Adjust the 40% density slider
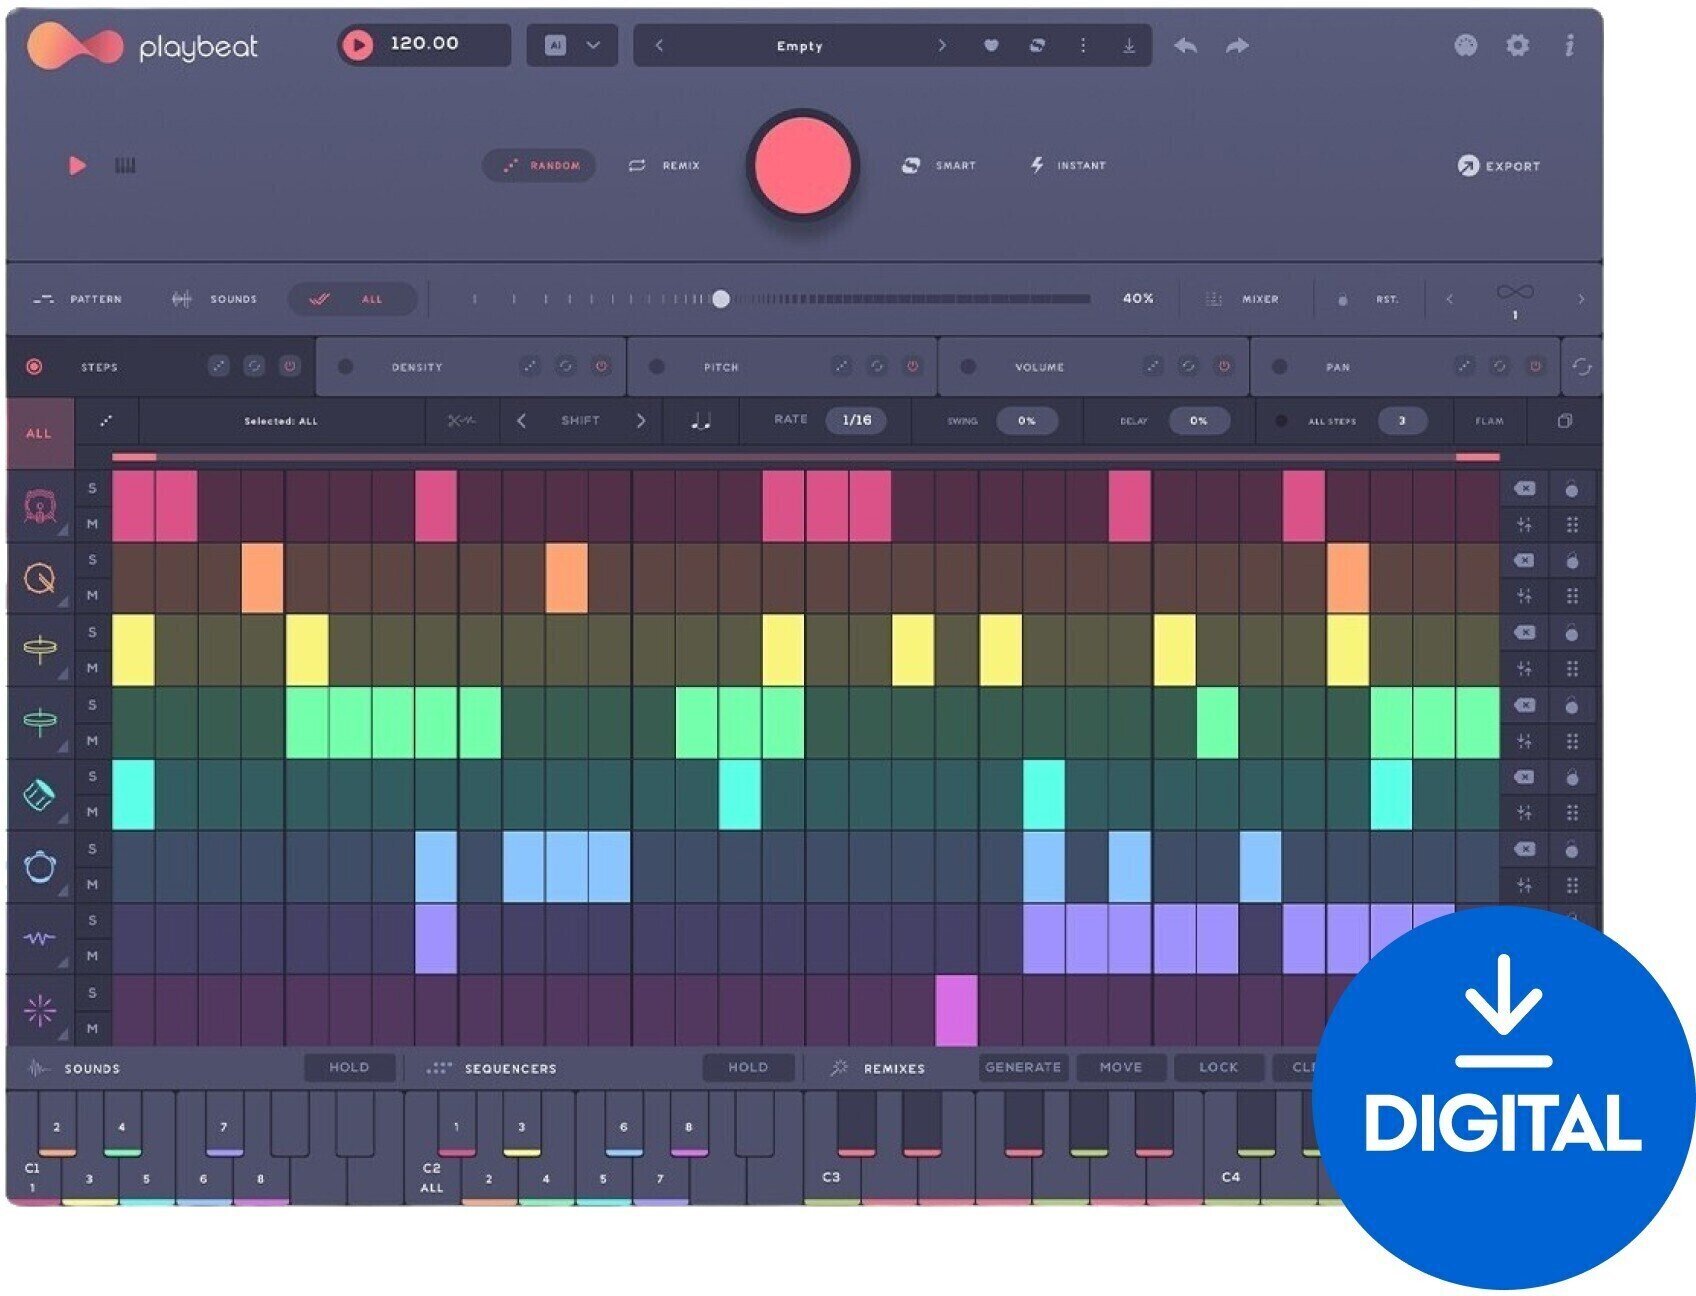 click(x=723, y=296)
